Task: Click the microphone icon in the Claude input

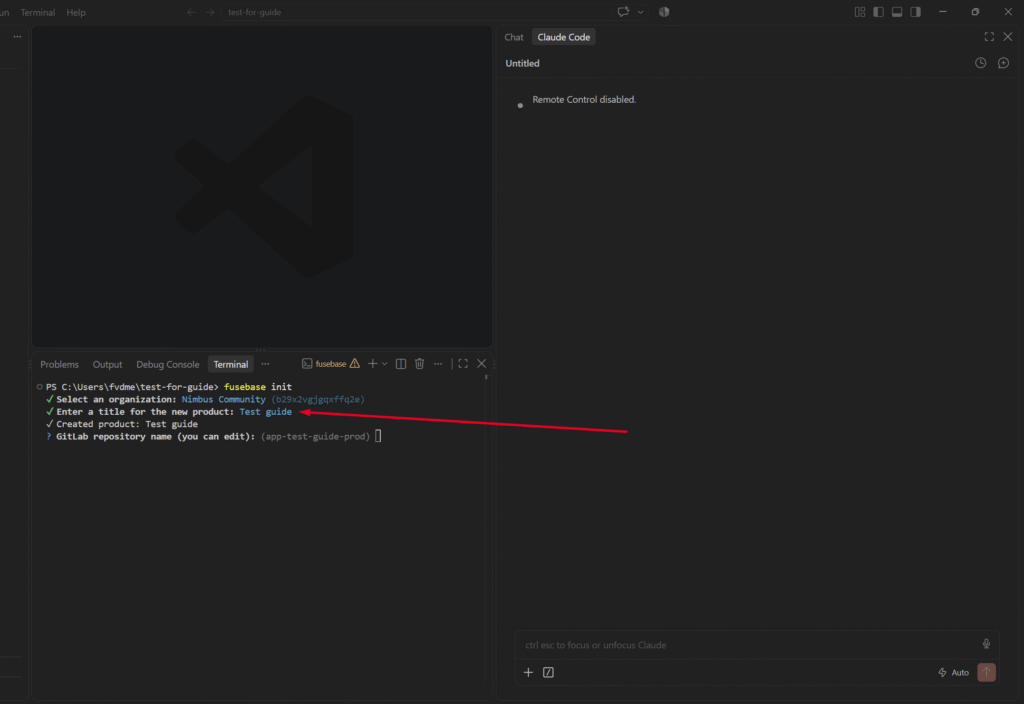Action: tap(986, 644)
